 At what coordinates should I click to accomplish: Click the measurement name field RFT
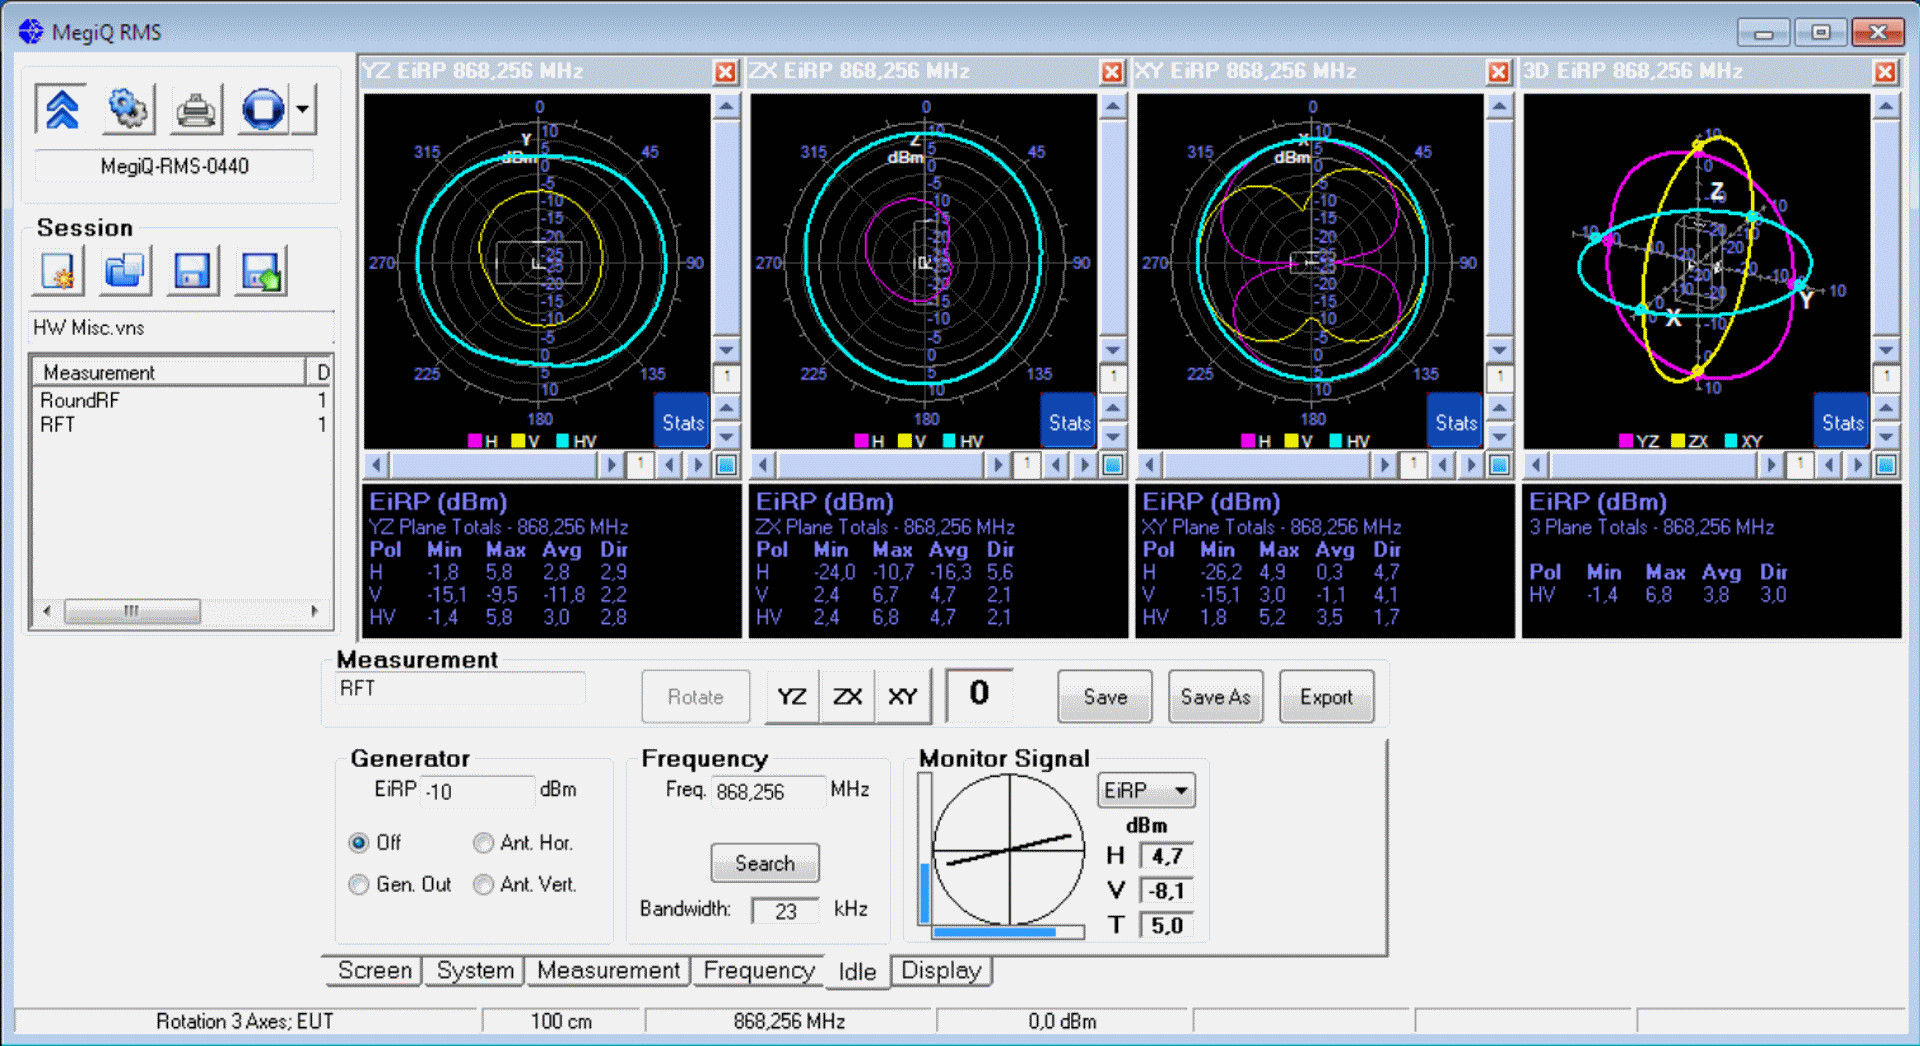point(460,689)
